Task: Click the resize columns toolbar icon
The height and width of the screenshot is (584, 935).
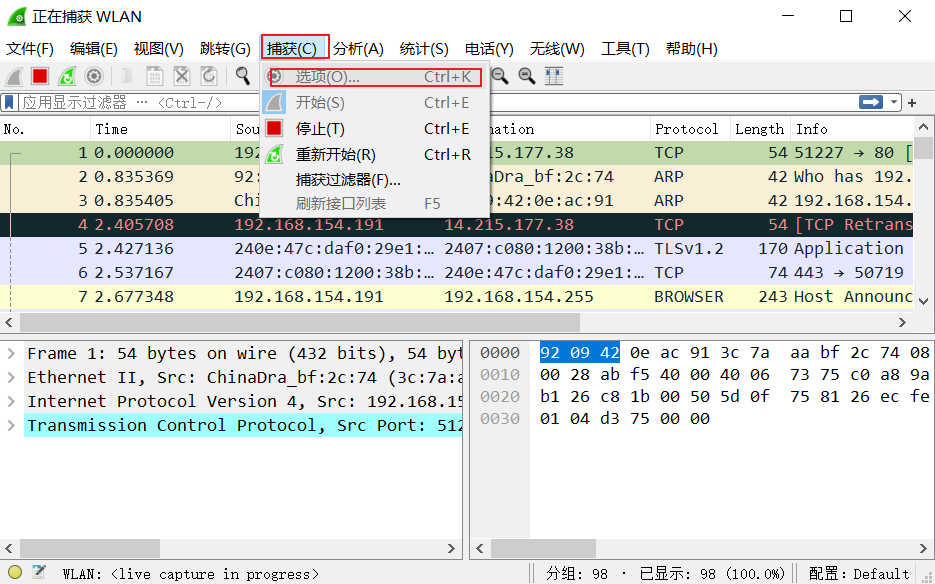Action: pyautogui.click(x=554, y=76)
